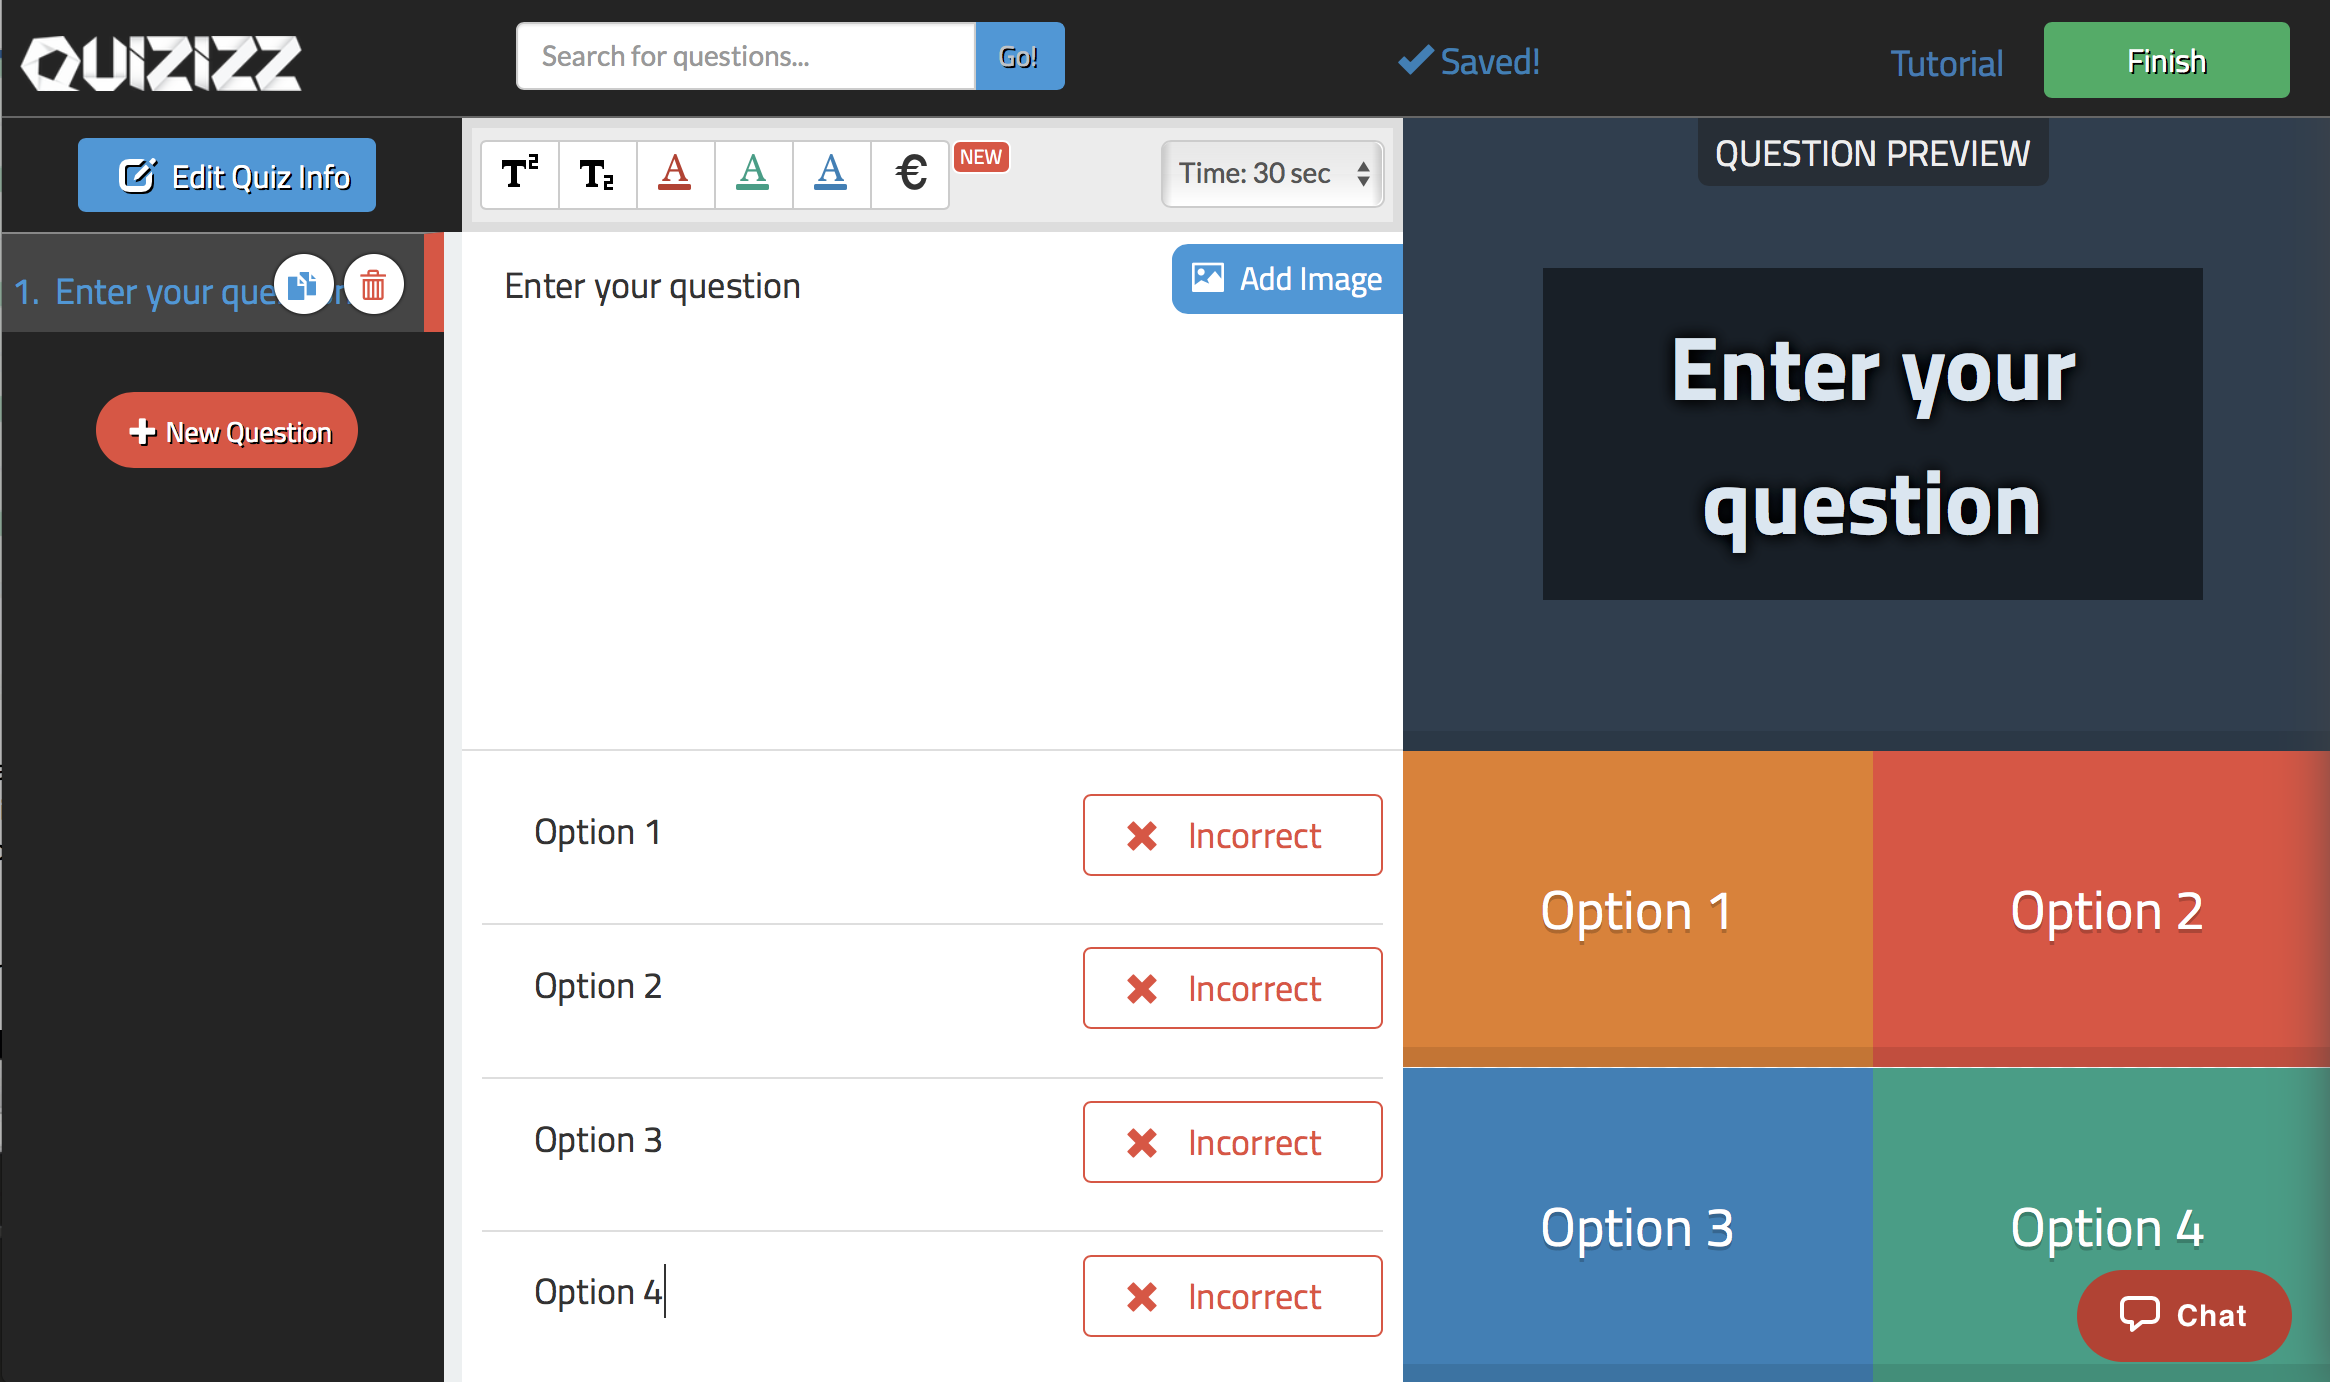Click the New Question button
The width and height of the screenshot is (2330, 1382).
tap(230, 431)
